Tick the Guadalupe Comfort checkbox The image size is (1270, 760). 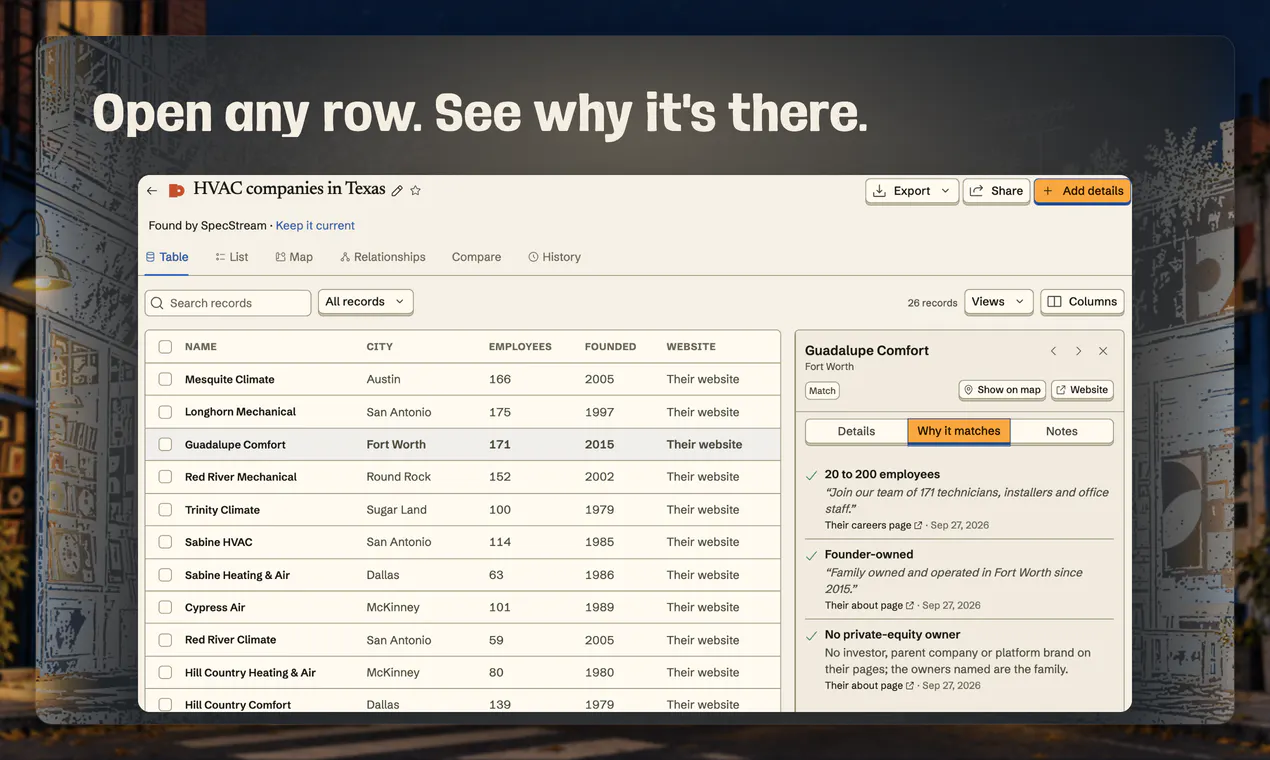coord(165,444)
